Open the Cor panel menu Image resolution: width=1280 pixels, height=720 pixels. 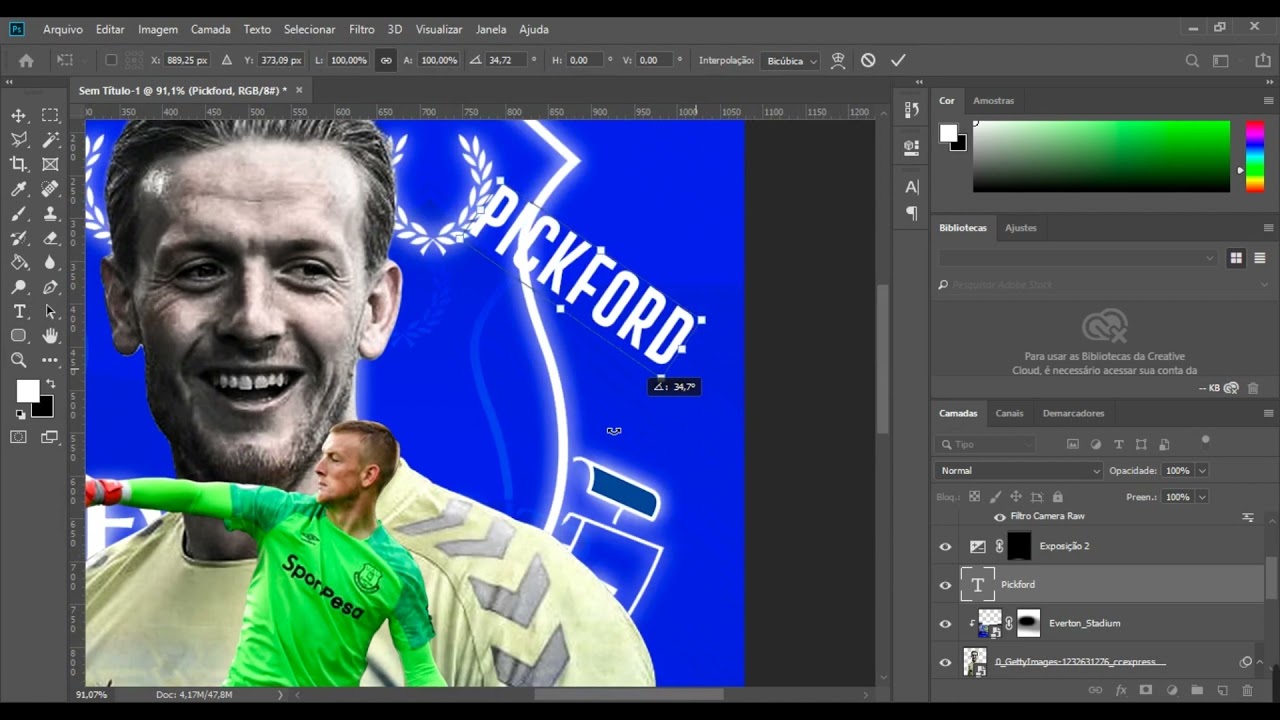pyautogui.click(x=1268, y=100)
